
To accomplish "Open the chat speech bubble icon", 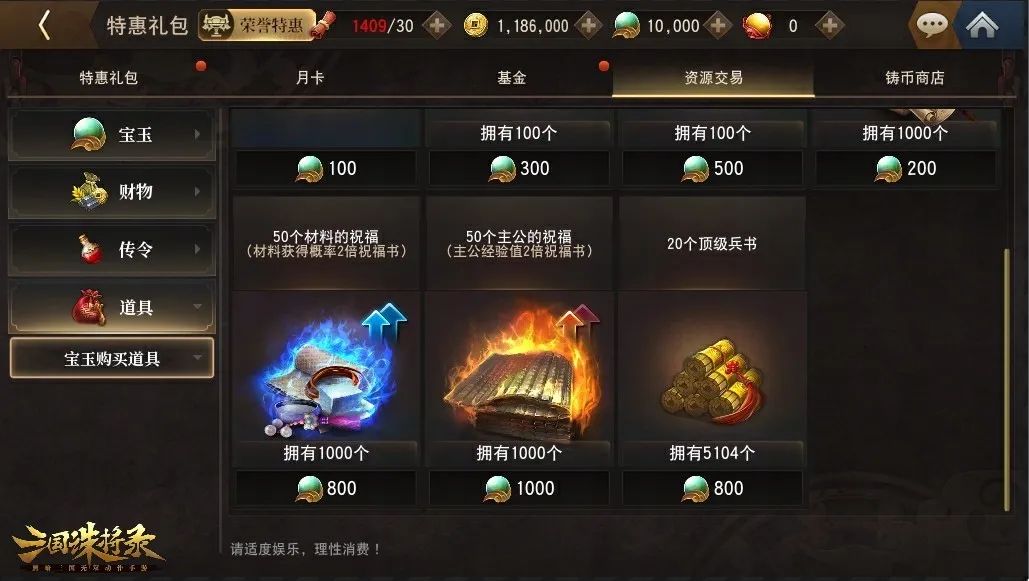I will coord(931,25).
